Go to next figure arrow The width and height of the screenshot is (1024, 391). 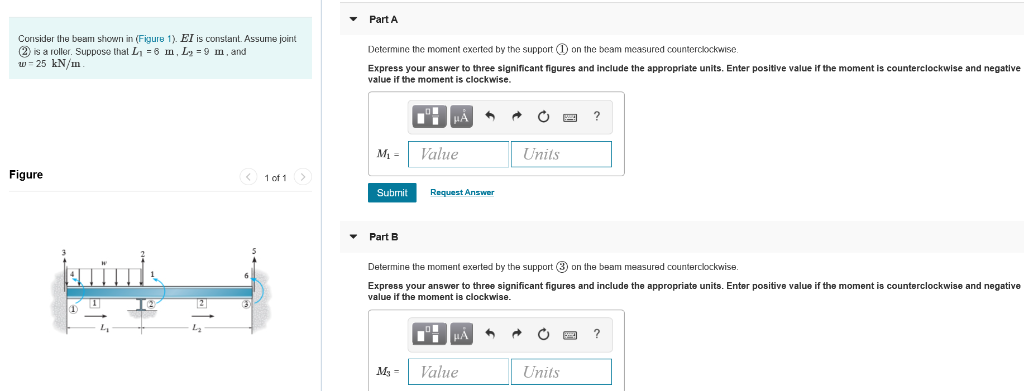coord(303,177)
